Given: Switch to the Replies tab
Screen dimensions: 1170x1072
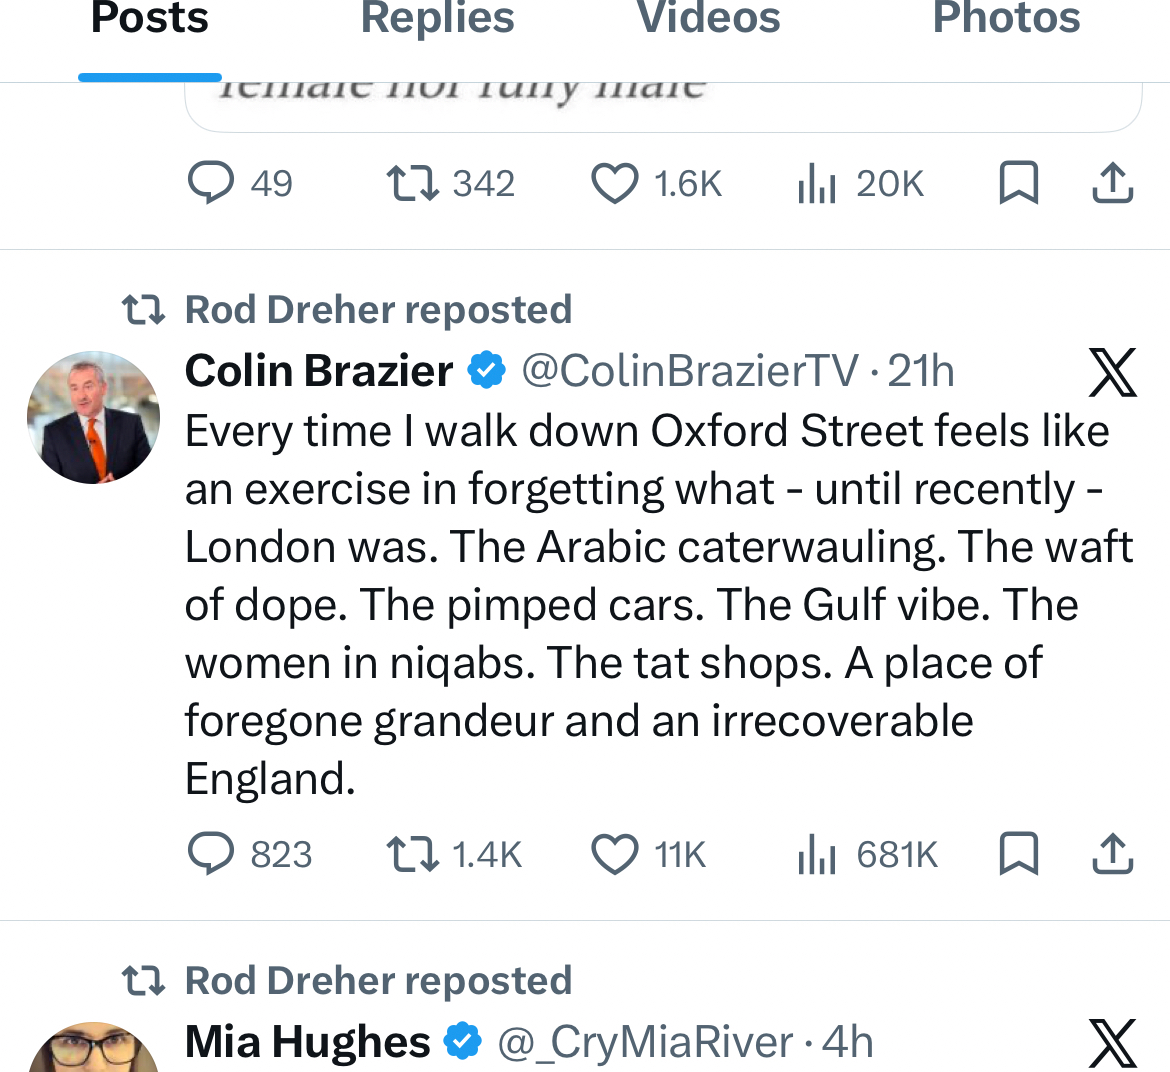Looking at the screenshot, I should click(437, 20).
